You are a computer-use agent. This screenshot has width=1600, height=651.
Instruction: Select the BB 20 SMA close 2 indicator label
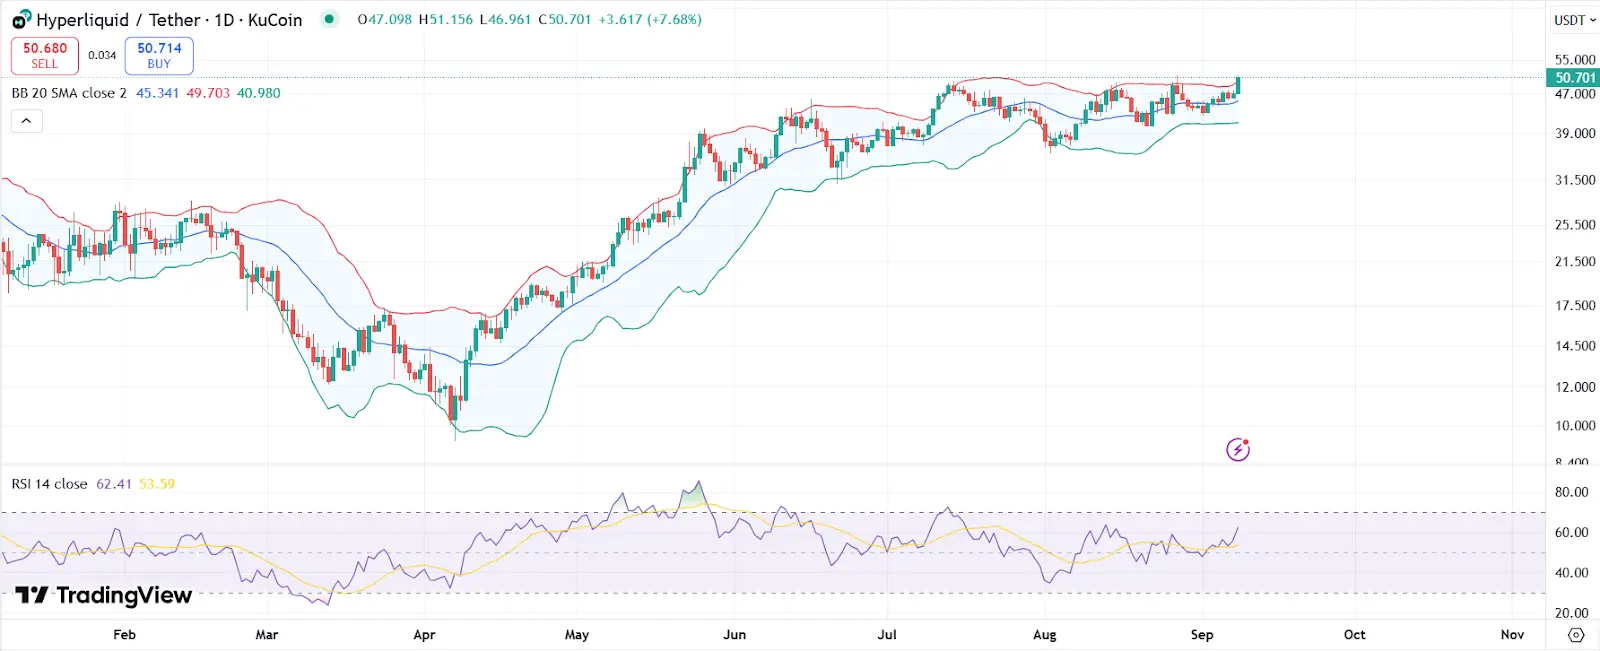69,93
